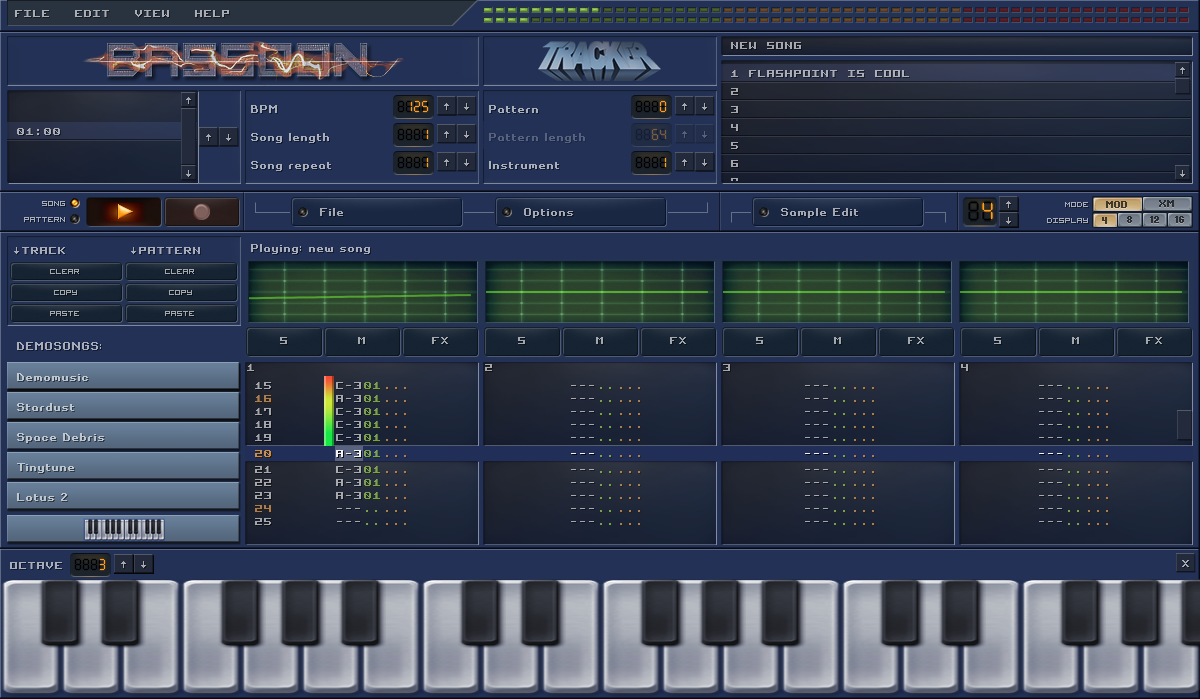Increase Song length with up arrow
Screen dimensions: 1200x699
point(446,134)
